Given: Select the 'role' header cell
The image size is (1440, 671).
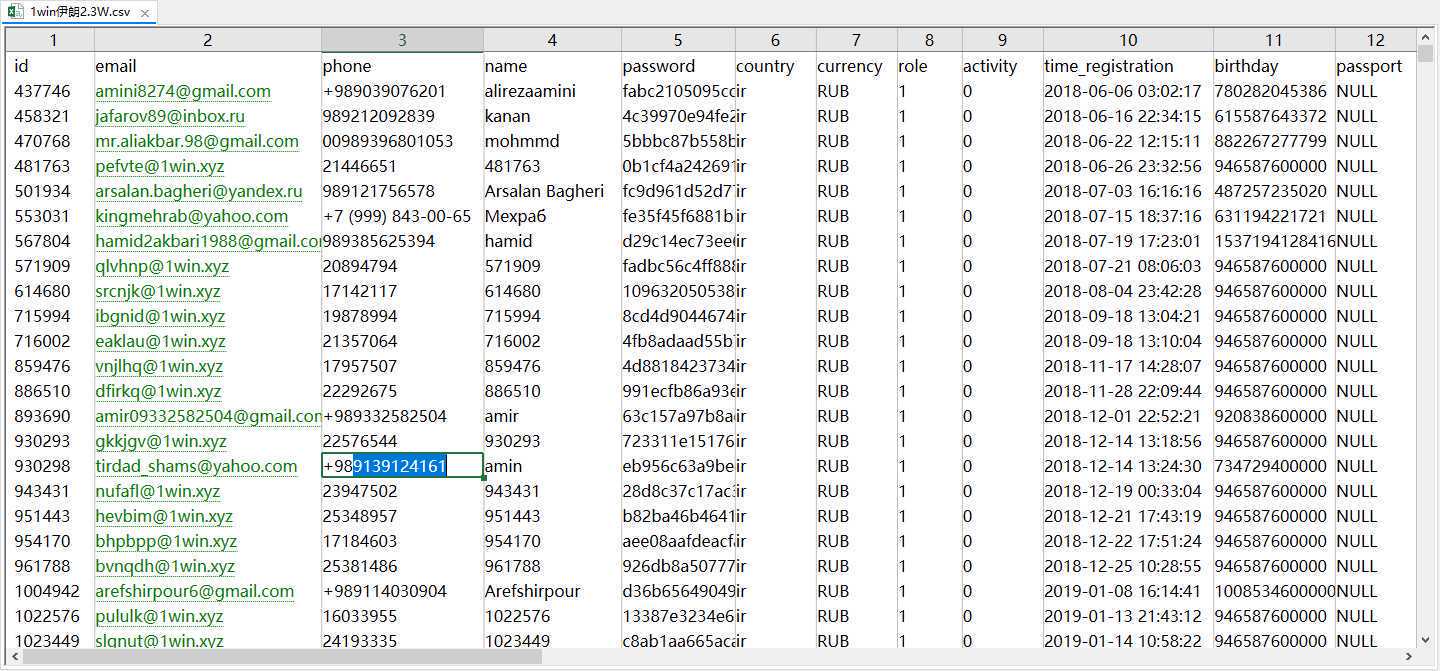Looking at the screenshot, I should click(x=929, y=66).
